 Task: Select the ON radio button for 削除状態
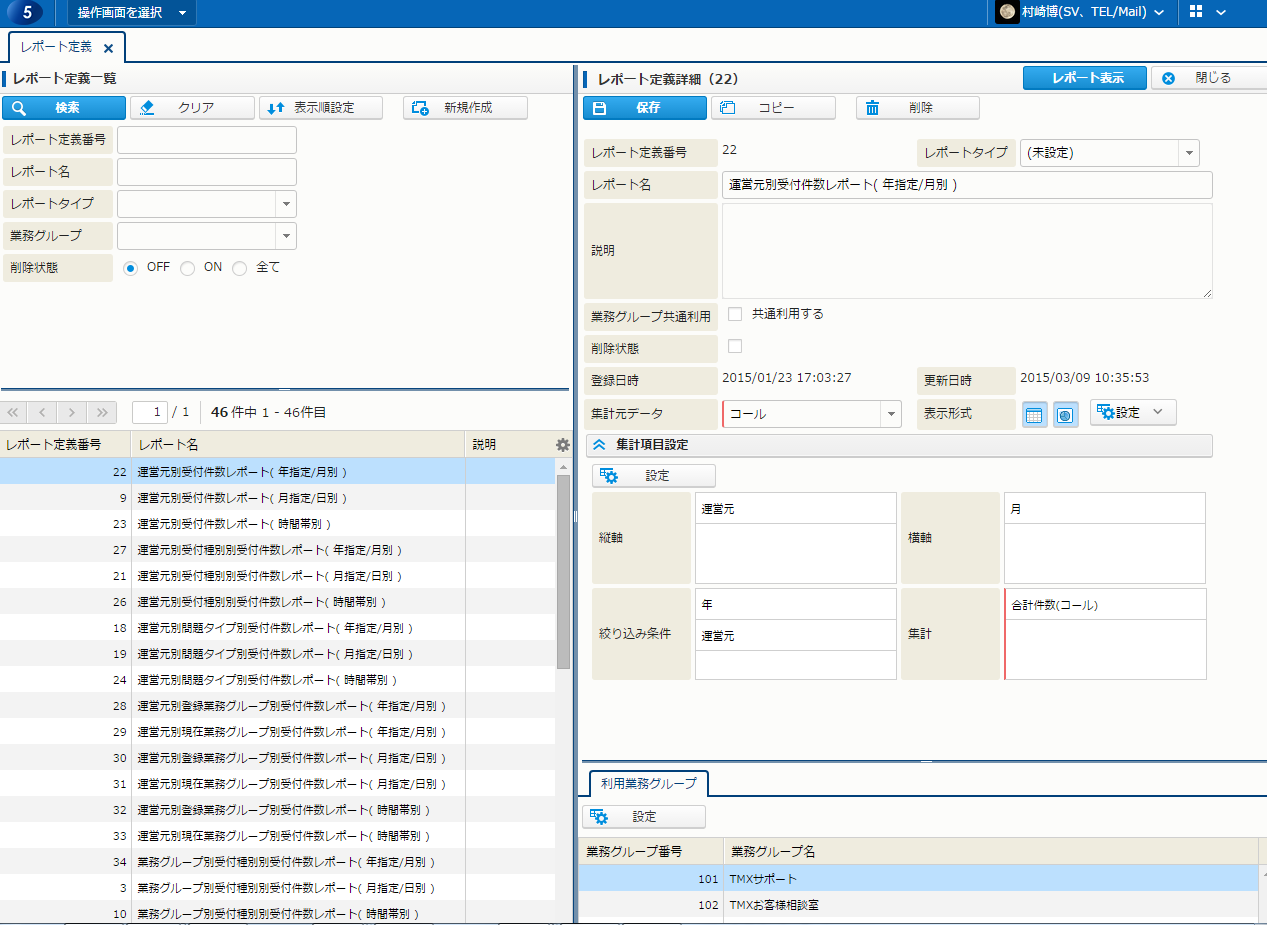[187, 268]
